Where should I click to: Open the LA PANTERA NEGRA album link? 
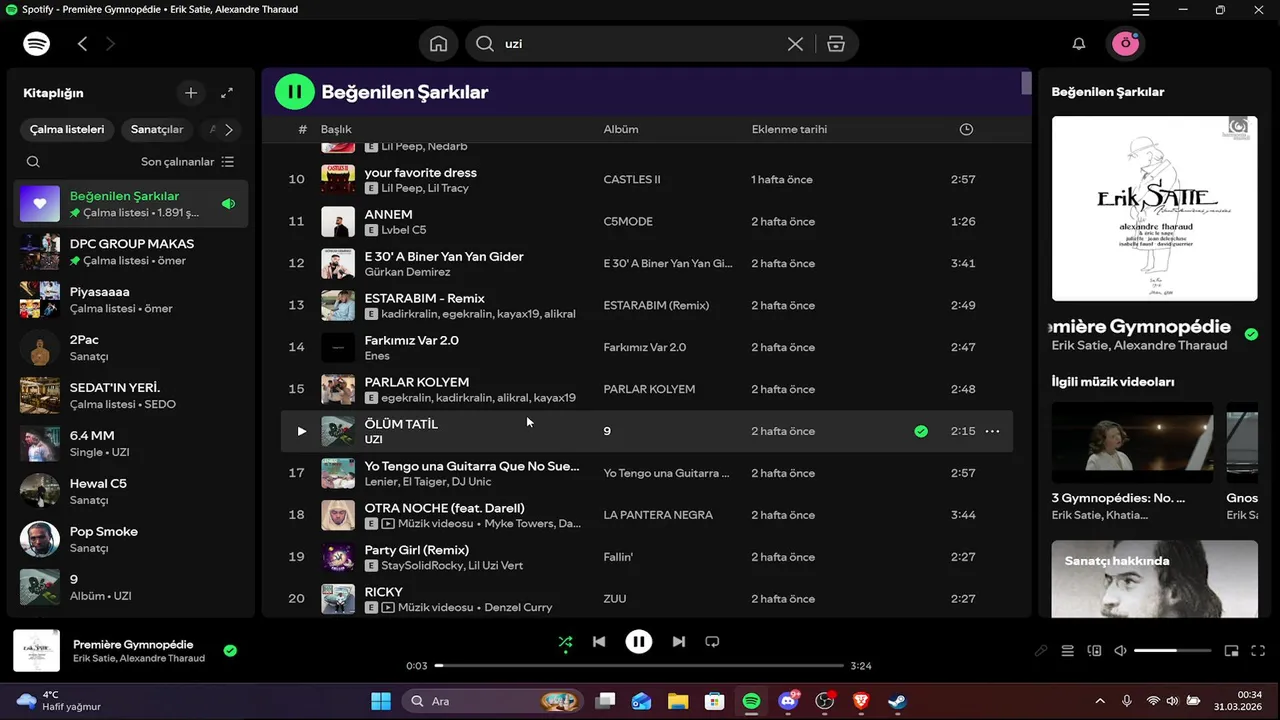[x=658, y=515]
